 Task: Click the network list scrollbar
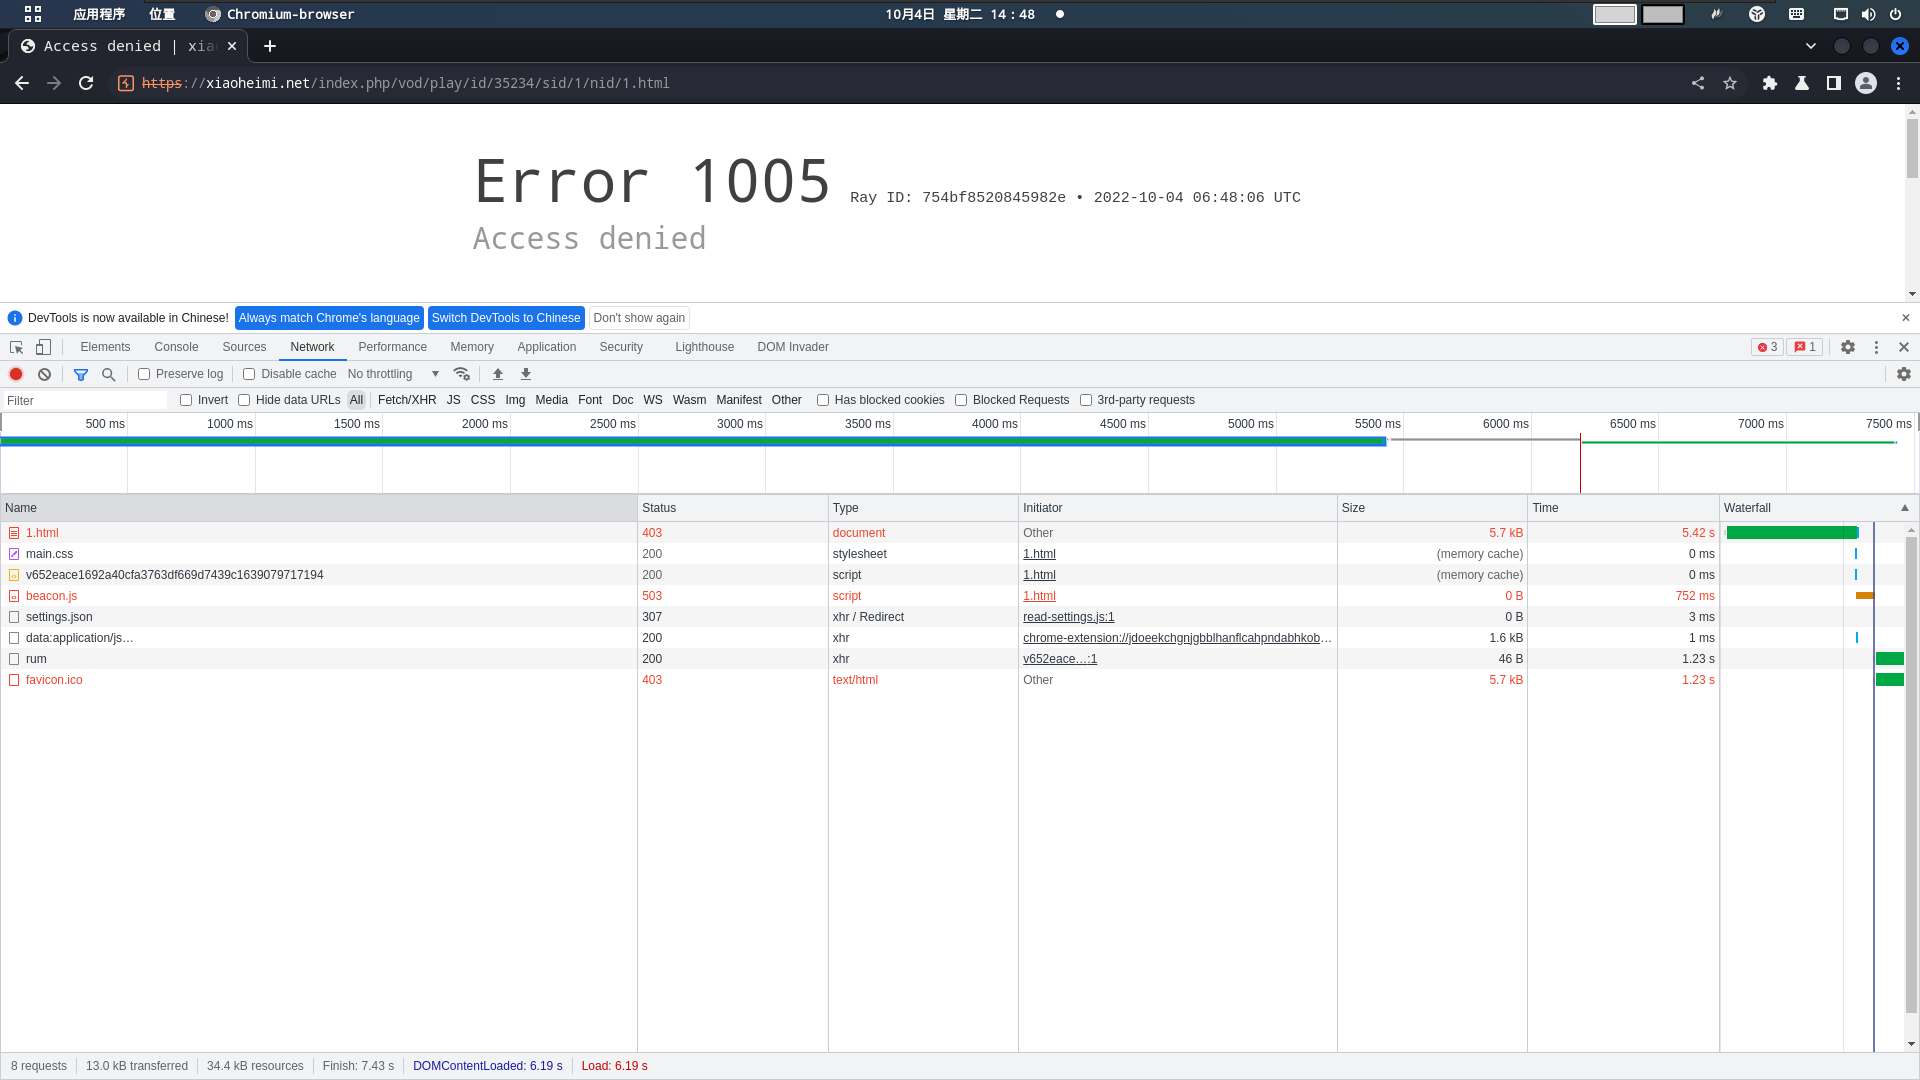point(1911,775)
